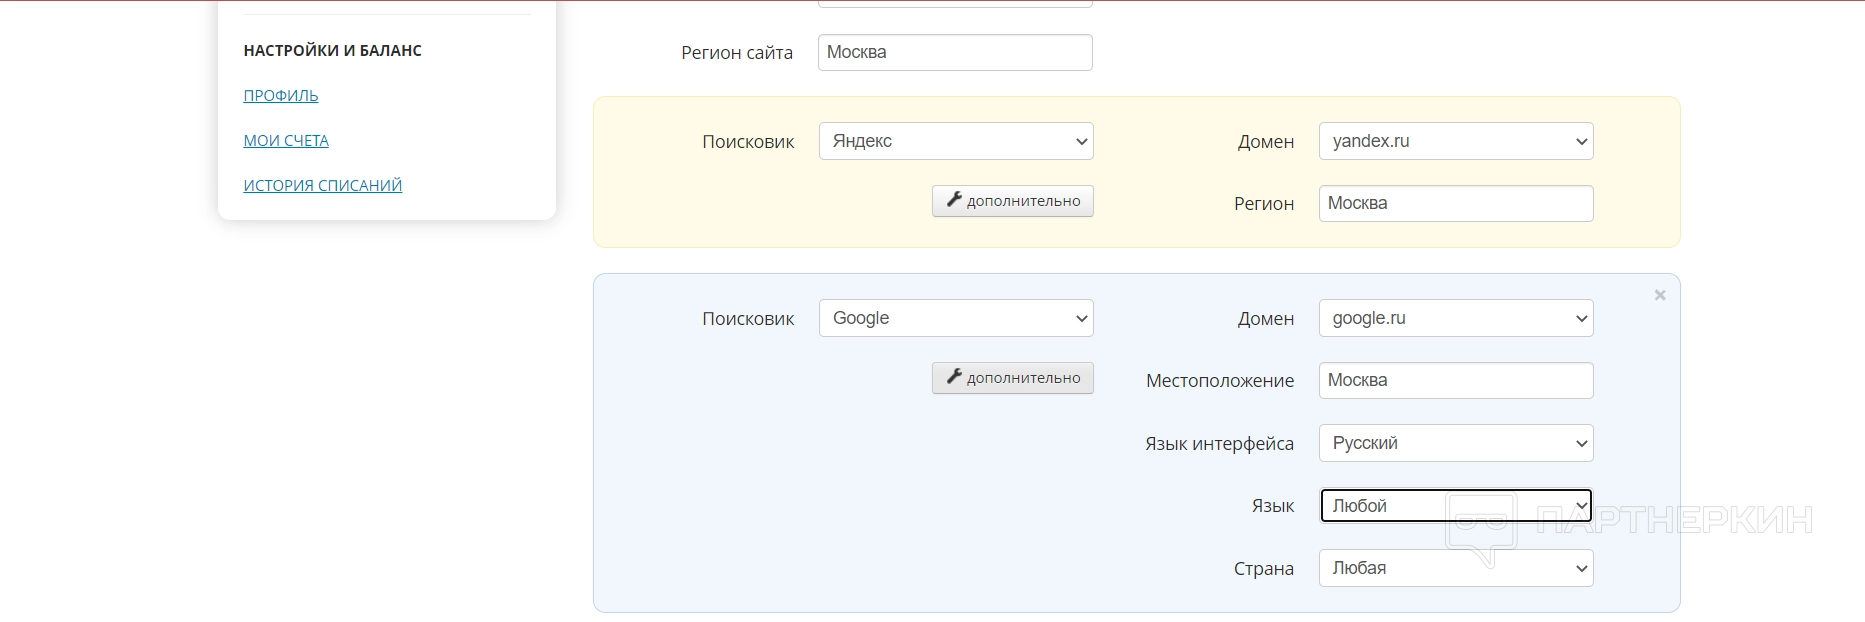
Task: Expand the google.ru domain dropdown
Action: pyautogui.click(x=1456, y=318)
